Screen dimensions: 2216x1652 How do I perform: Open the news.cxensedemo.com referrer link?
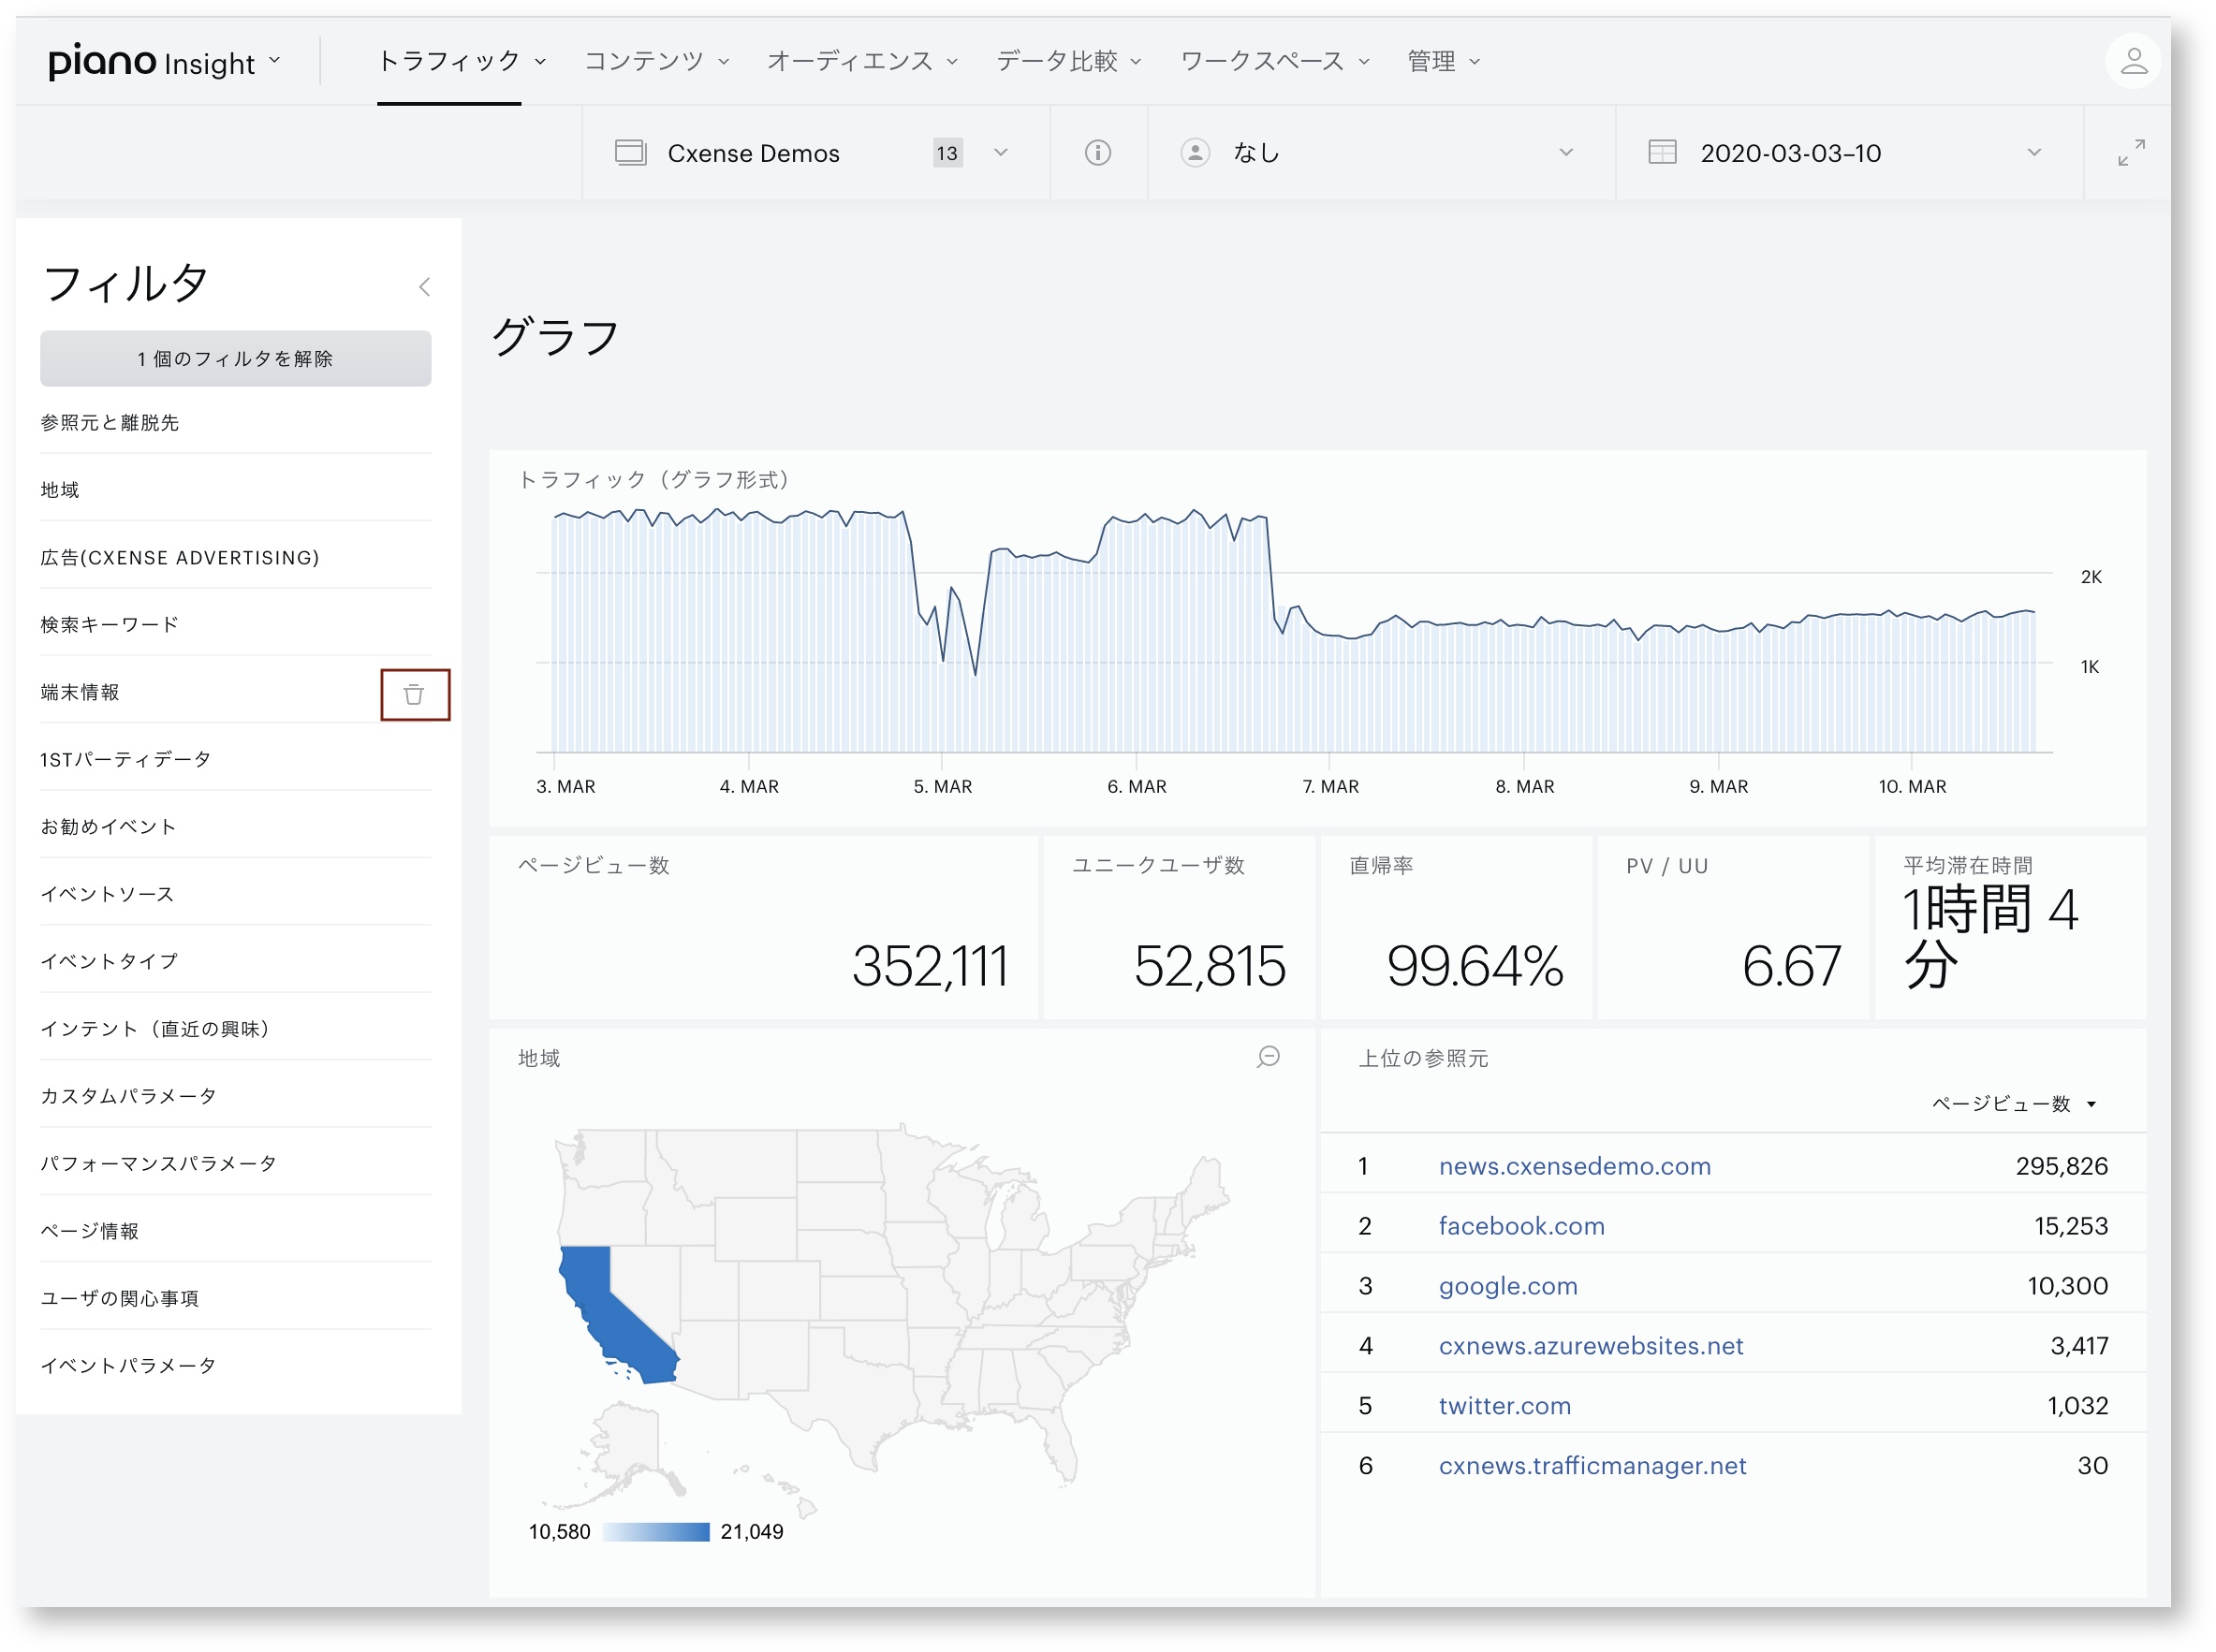click(x=1574, y=1165)
